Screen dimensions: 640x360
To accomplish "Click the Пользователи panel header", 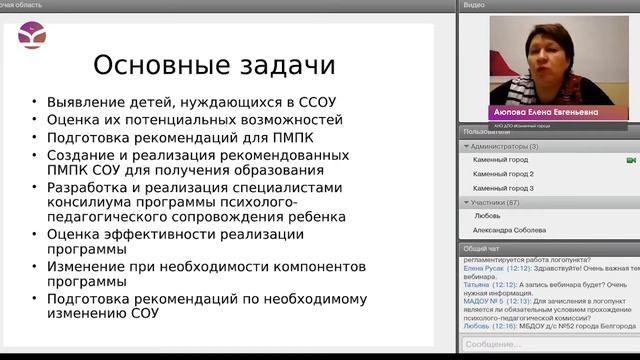I will tap(549, 132).
